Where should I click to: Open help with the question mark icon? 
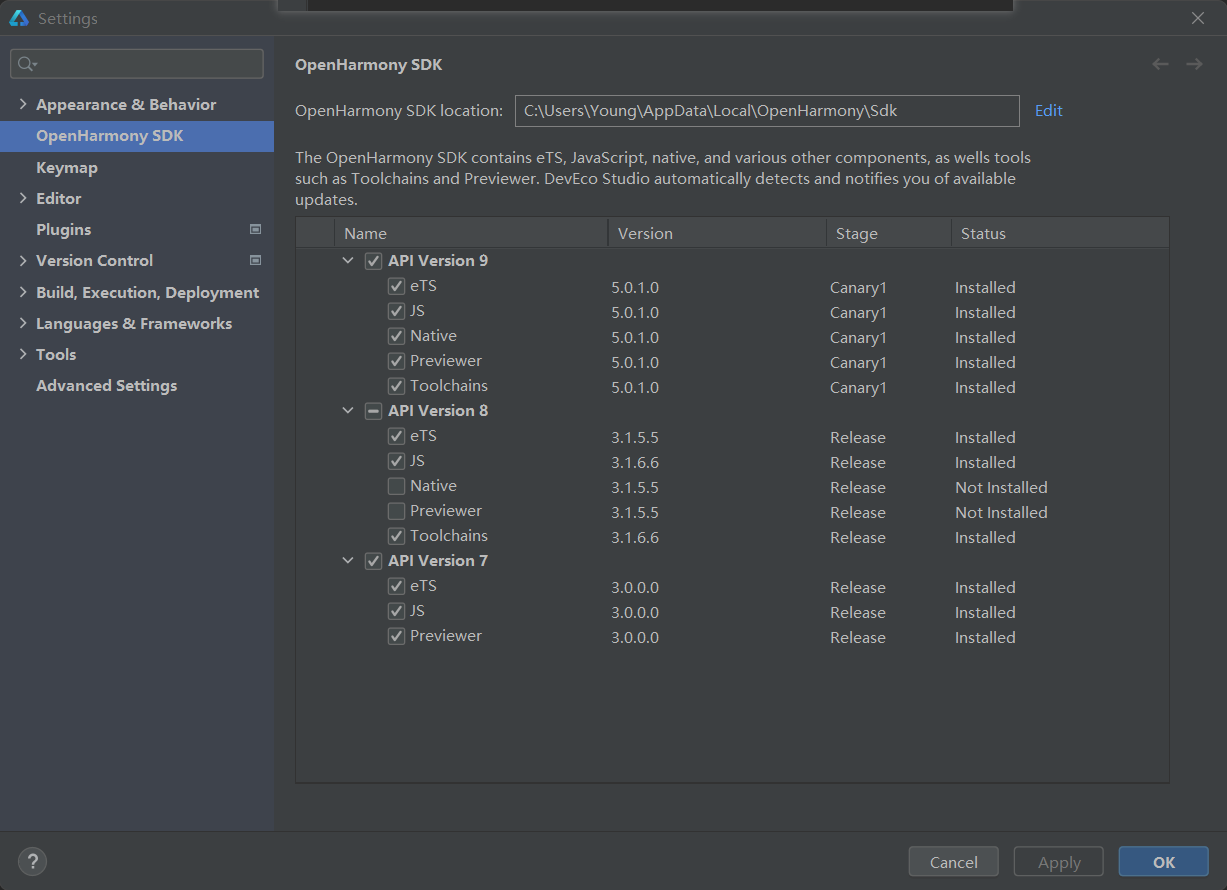32,861
